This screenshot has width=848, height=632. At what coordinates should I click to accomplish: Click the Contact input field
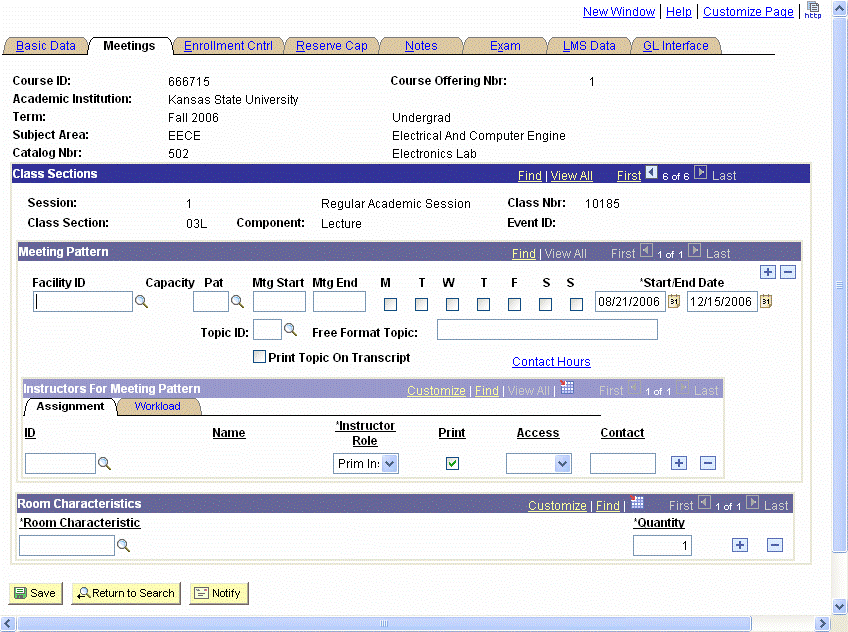pos(622,463)
